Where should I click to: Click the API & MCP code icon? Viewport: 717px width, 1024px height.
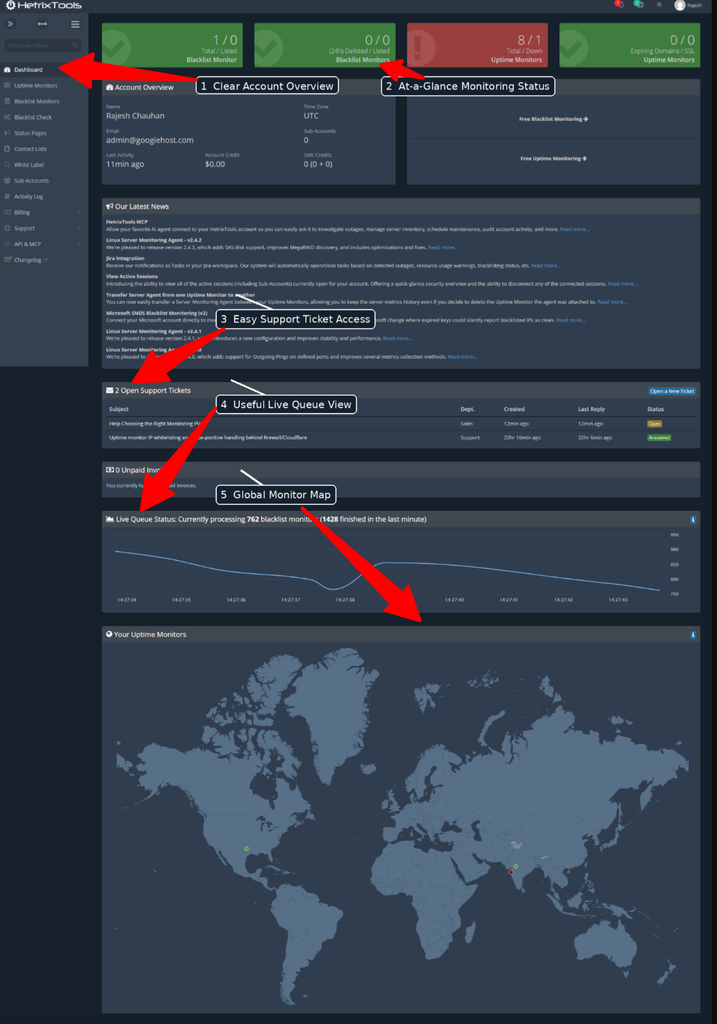point(7,244)
